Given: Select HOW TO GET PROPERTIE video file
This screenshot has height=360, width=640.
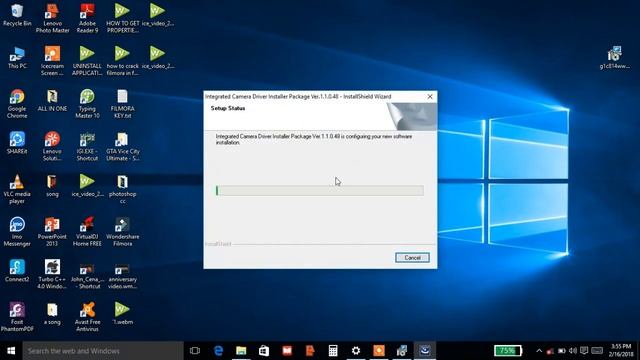Looking at the screenshot, I should (122, 18).
